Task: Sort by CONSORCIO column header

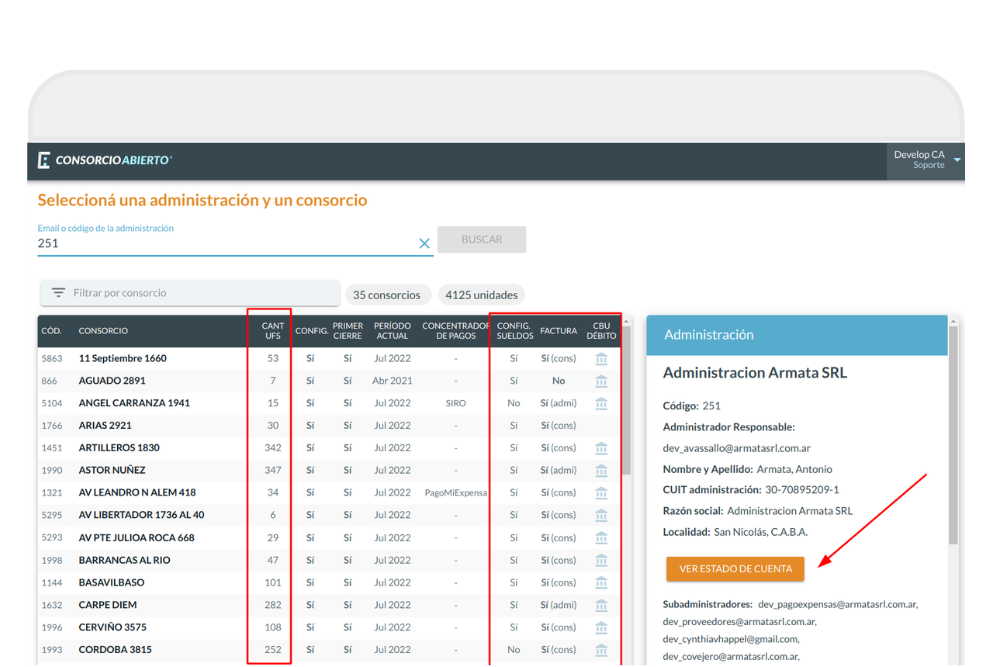Action: point(103,331)
